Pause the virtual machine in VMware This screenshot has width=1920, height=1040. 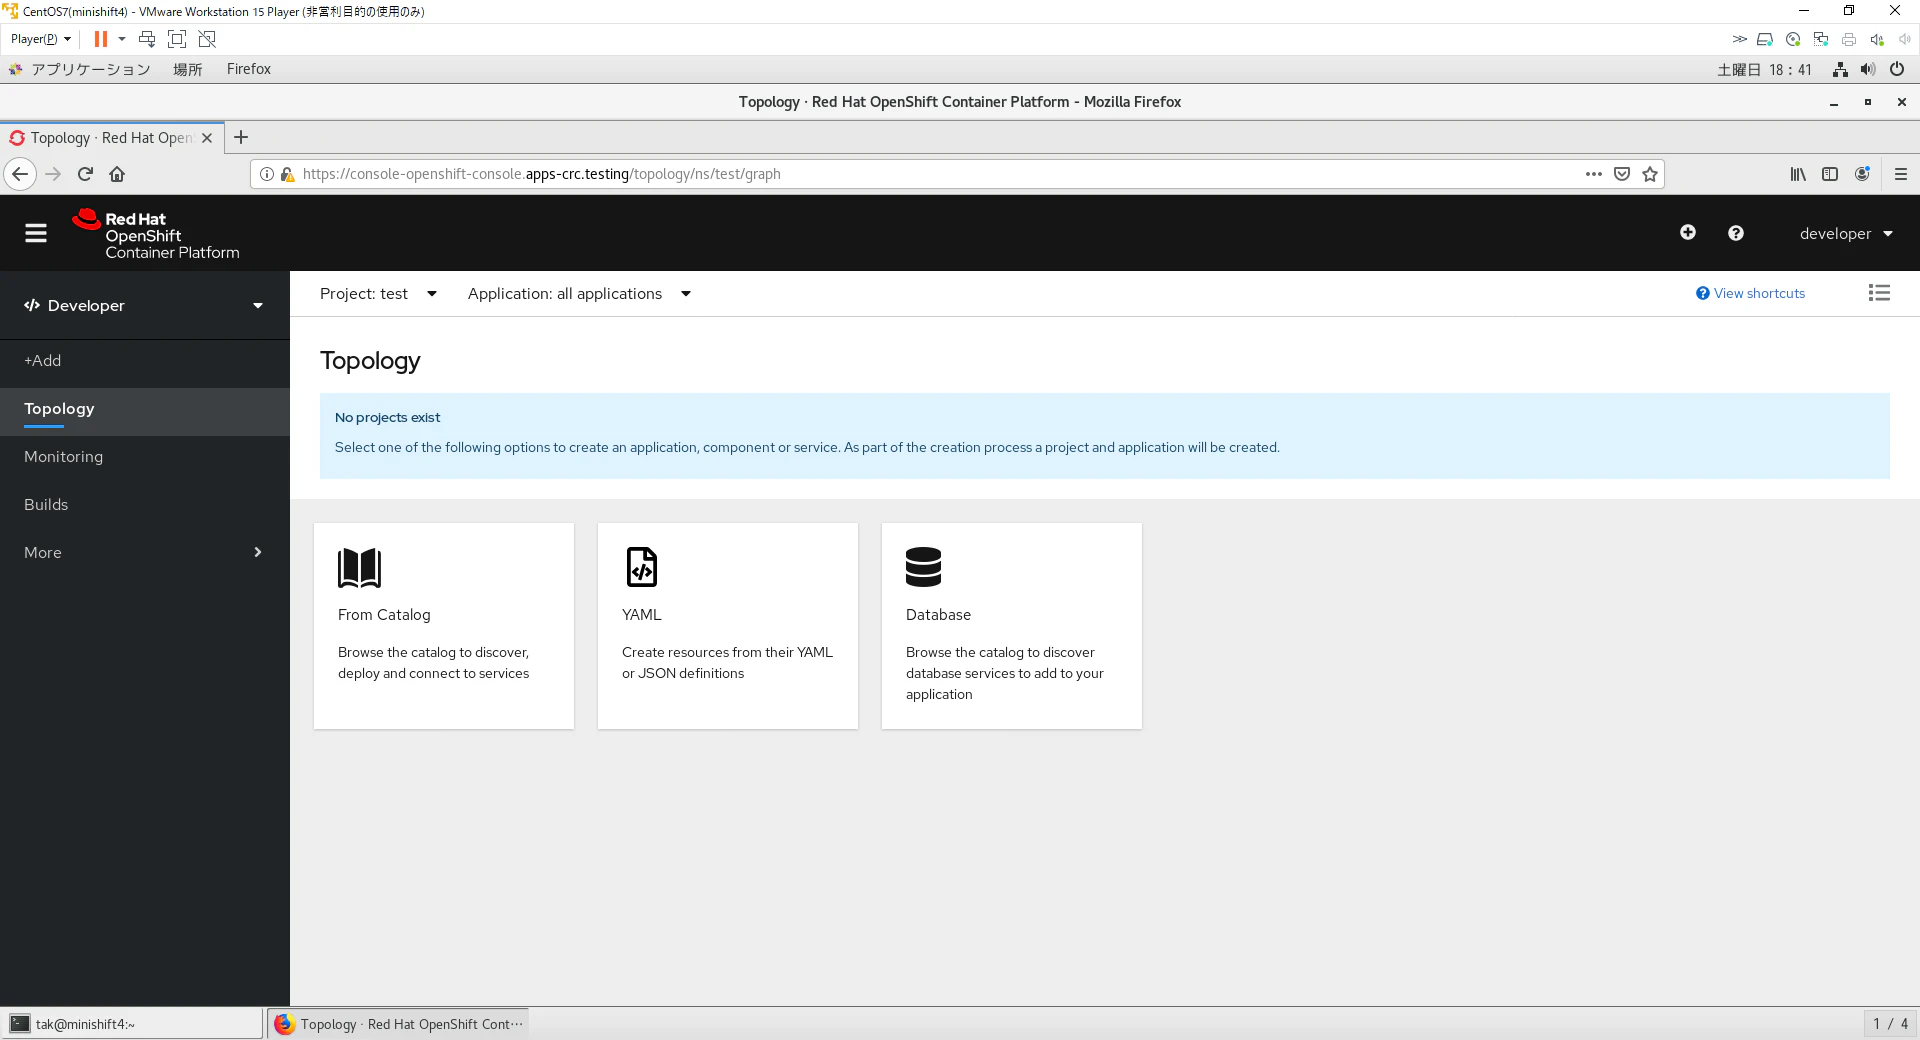[101, 39]
